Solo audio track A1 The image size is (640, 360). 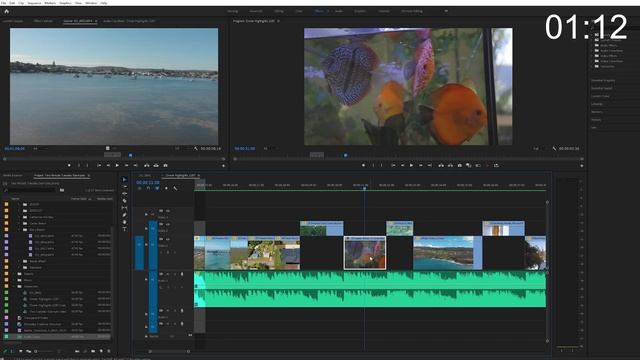click(175, 274)
